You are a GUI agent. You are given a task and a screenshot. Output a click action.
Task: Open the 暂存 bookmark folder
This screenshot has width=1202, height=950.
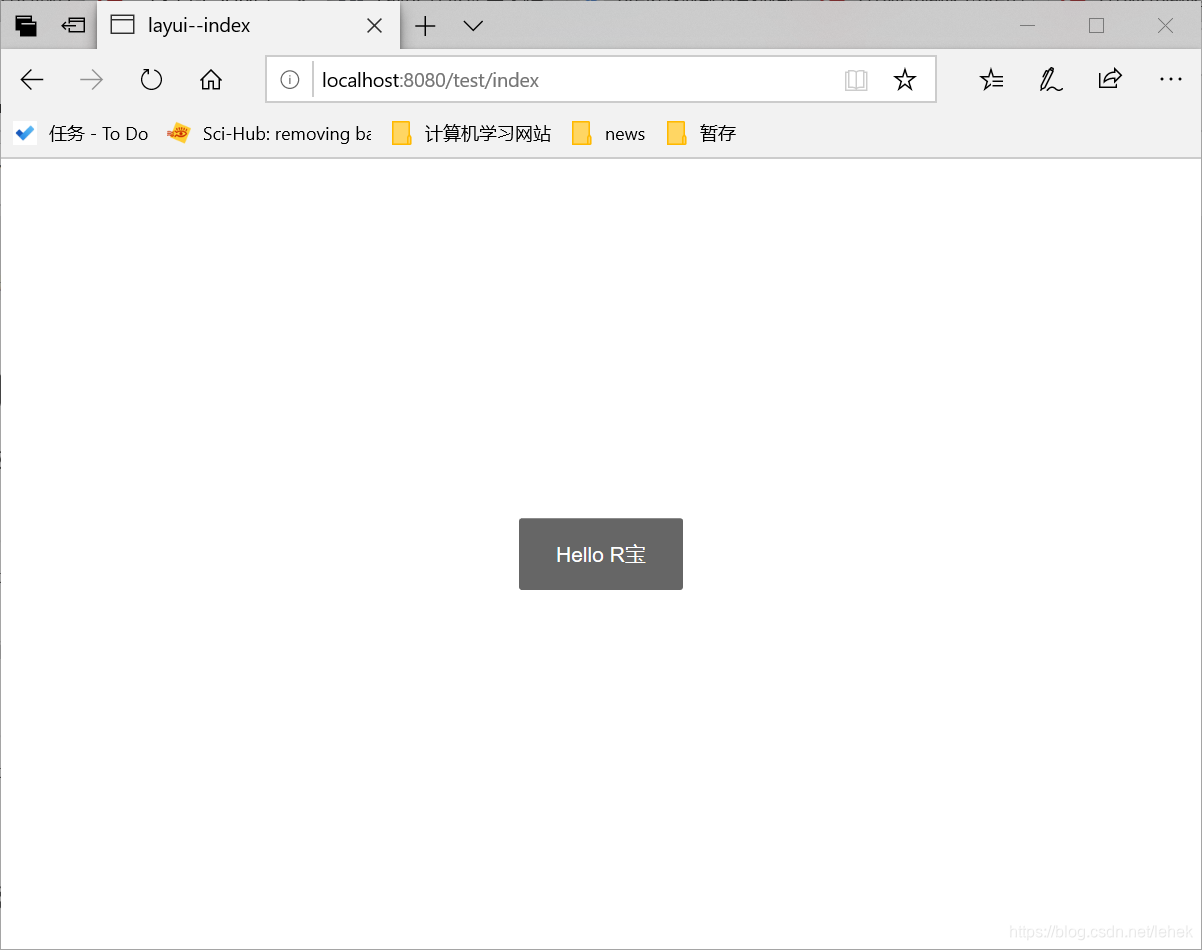[702, 133]
